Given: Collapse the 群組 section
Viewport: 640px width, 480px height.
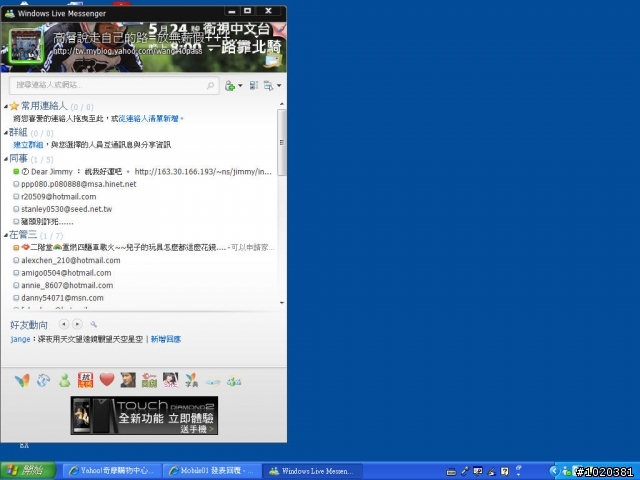Looking at the screenshot, I should pos(6,133).
